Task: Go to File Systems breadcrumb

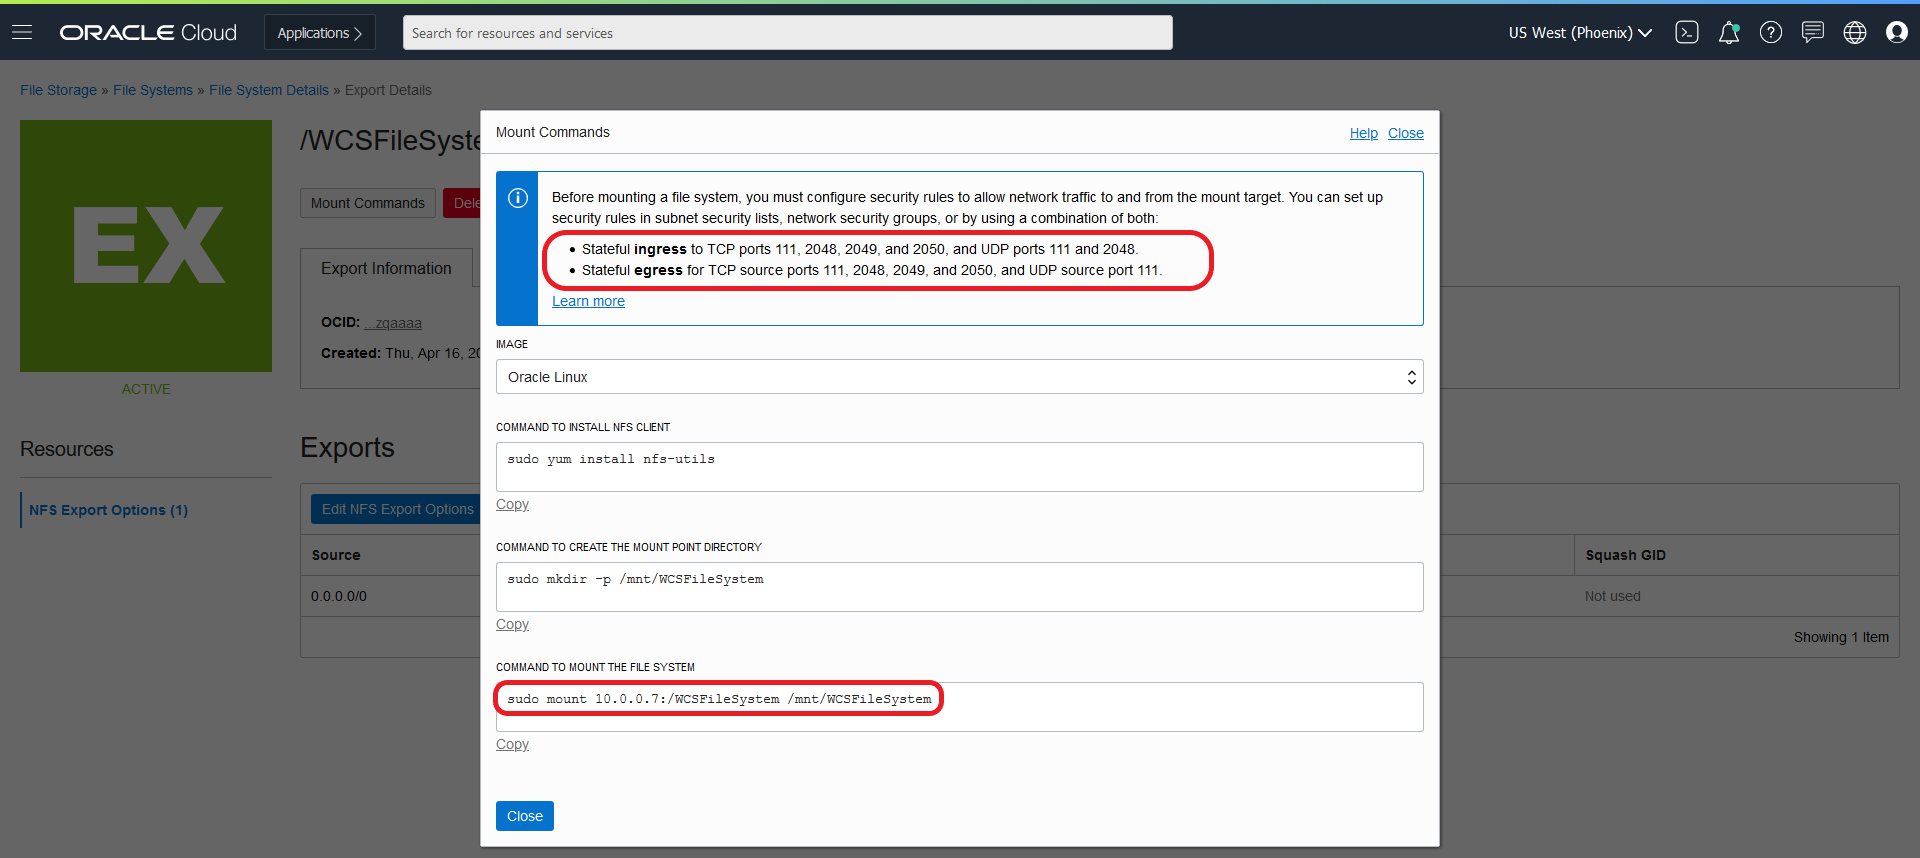Action: tap(153, 90)
